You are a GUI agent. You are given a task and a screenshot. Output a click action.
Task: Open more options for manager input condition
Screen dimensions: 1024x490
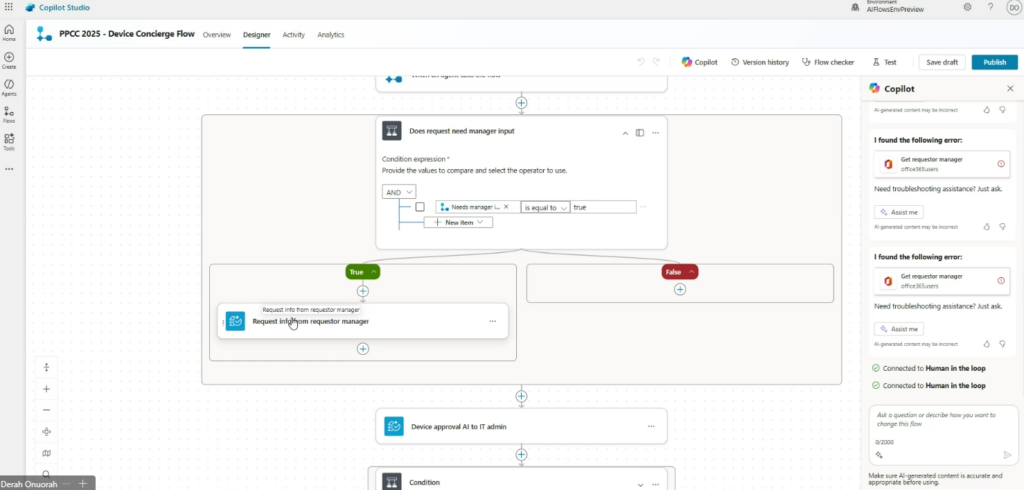point(655,133)
